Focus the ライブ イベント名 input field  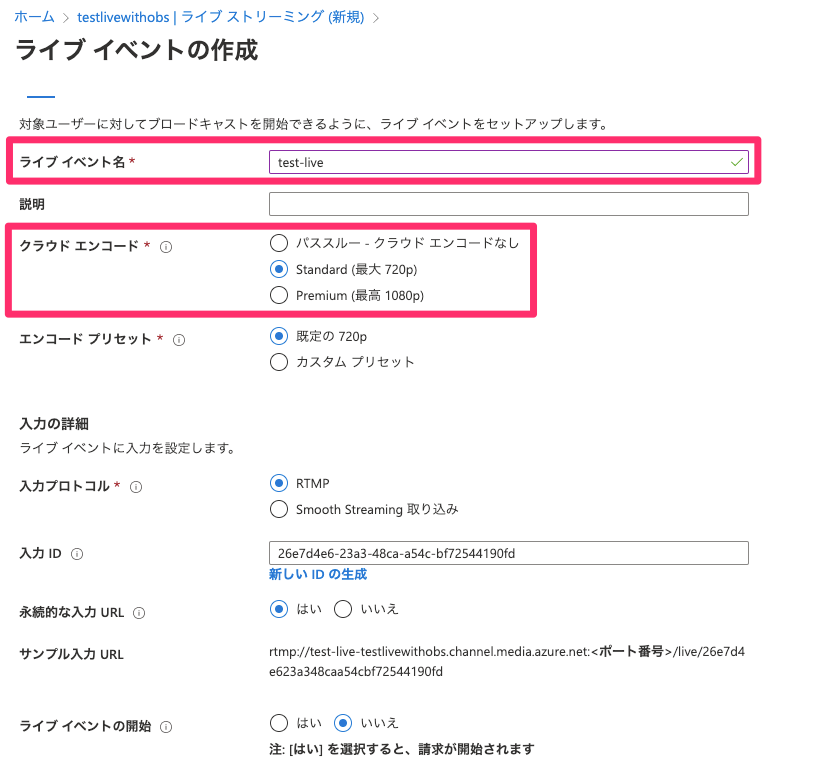coord(509,162)
